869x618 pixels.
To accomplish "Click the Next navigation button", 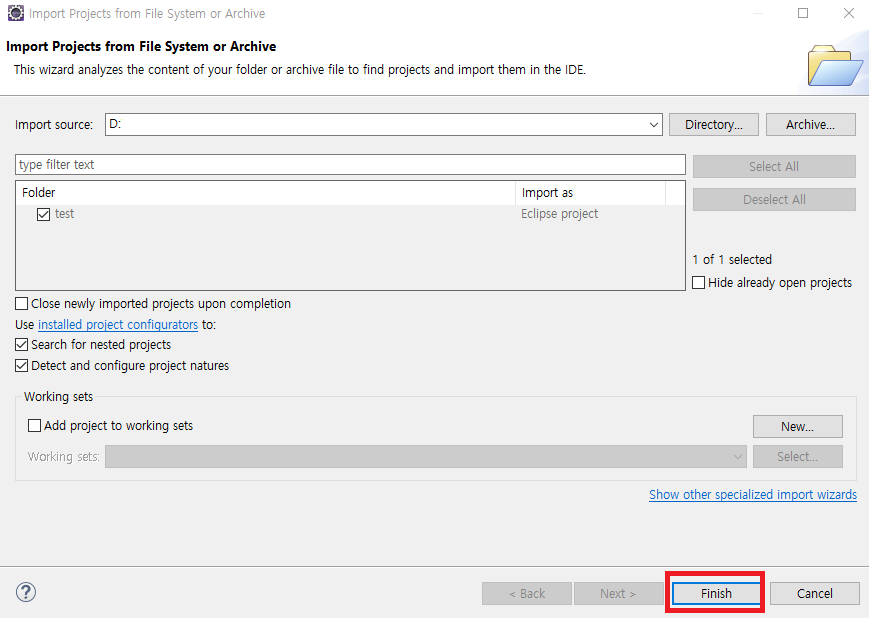I will click(618, 594).
